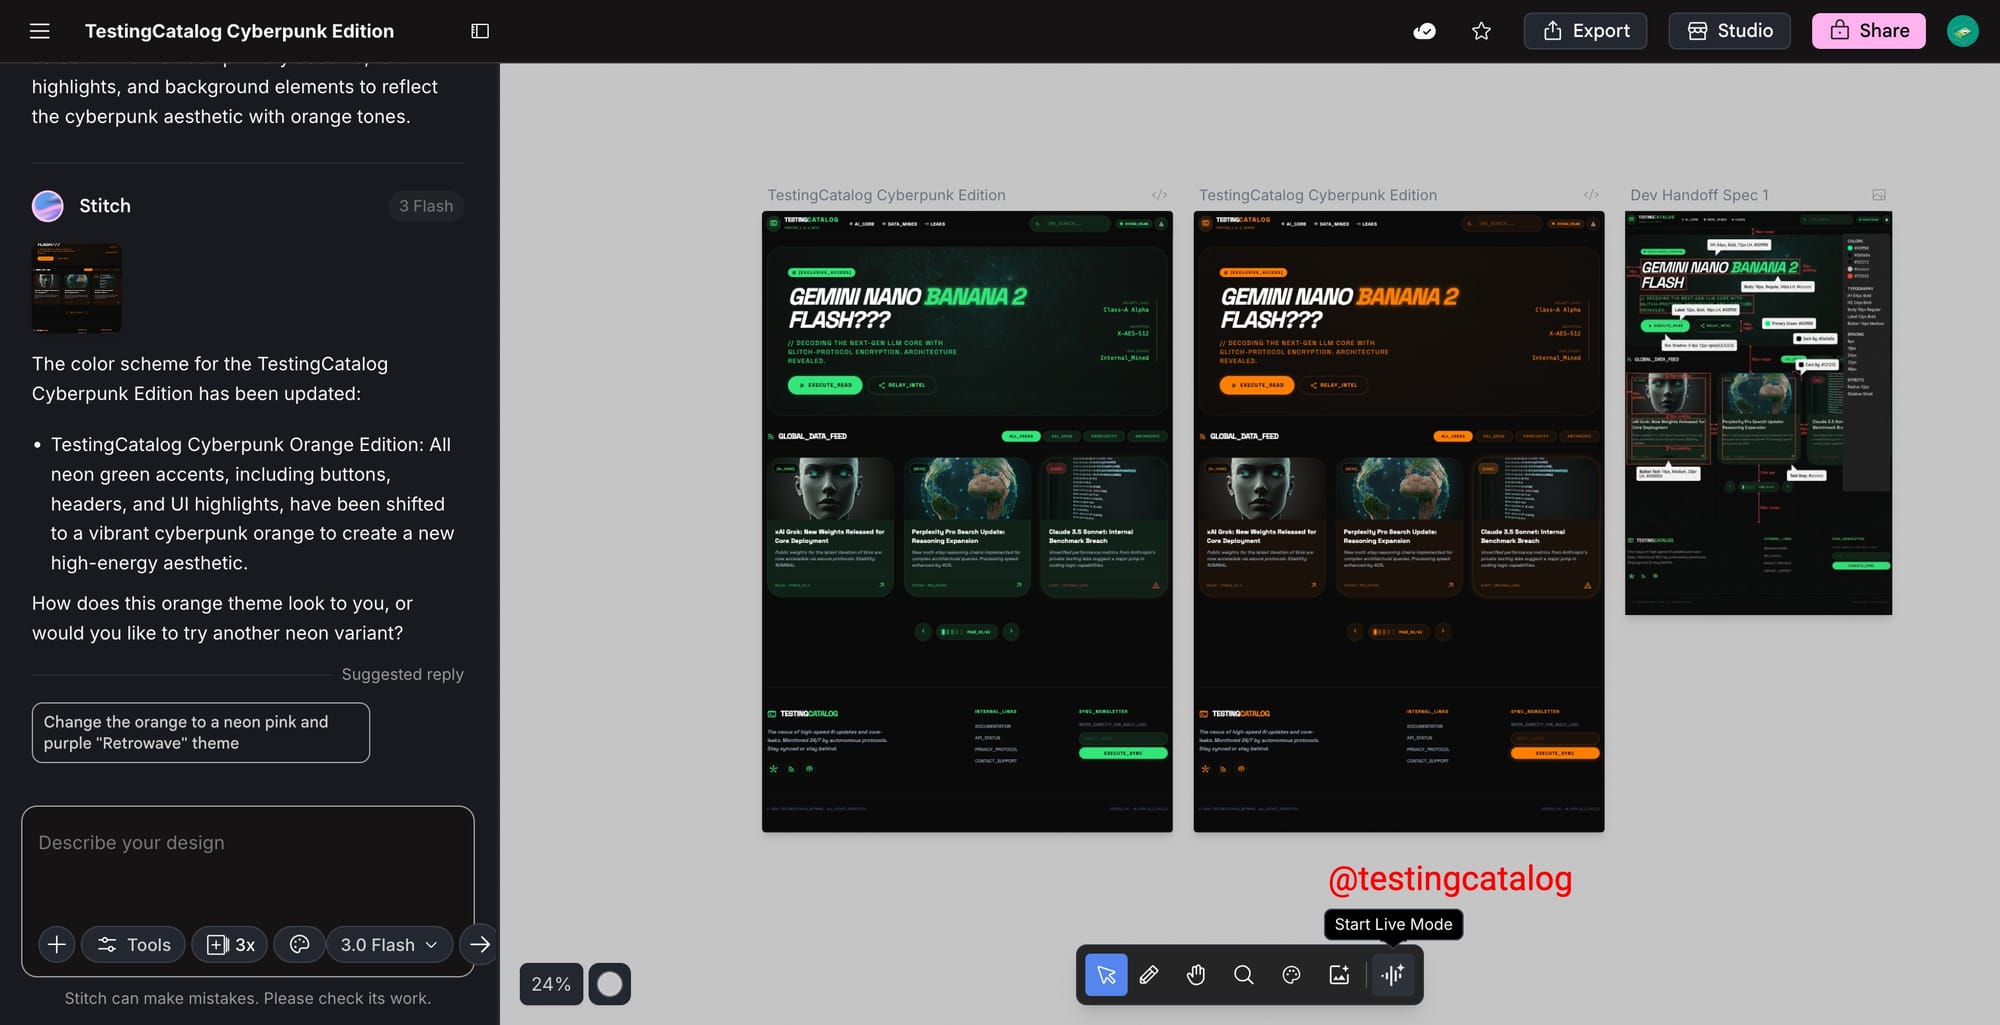Click the "Dev Handoff Spec 1" frame label
The image size is (2000, 1025).
pos(1699,195)
